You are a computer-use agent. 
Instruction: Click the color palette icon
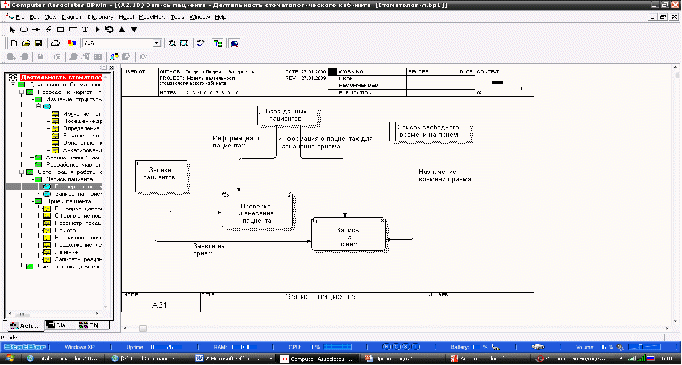point(72,43)
